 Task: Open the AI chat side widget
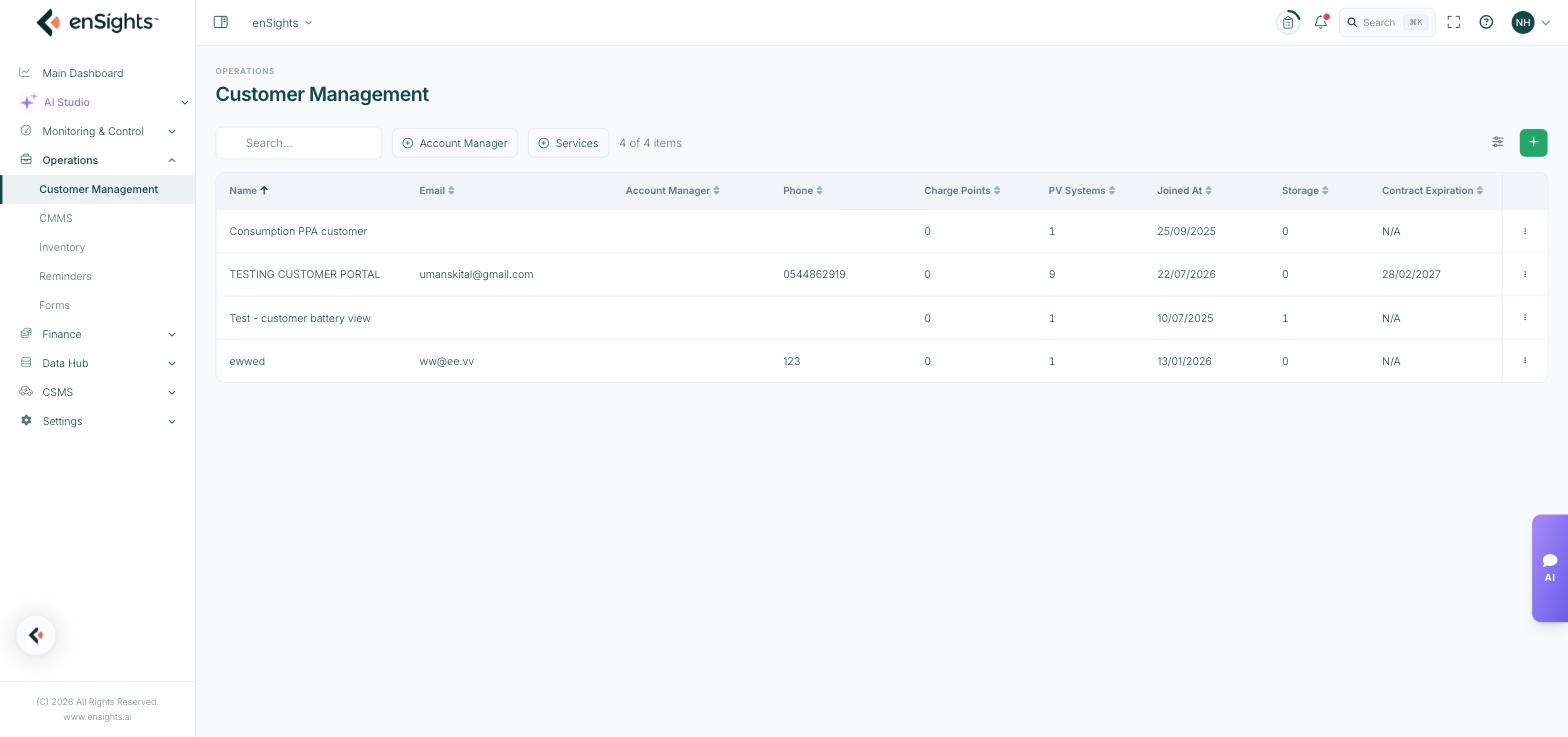pyautogui.click(x=1550, y=568)
